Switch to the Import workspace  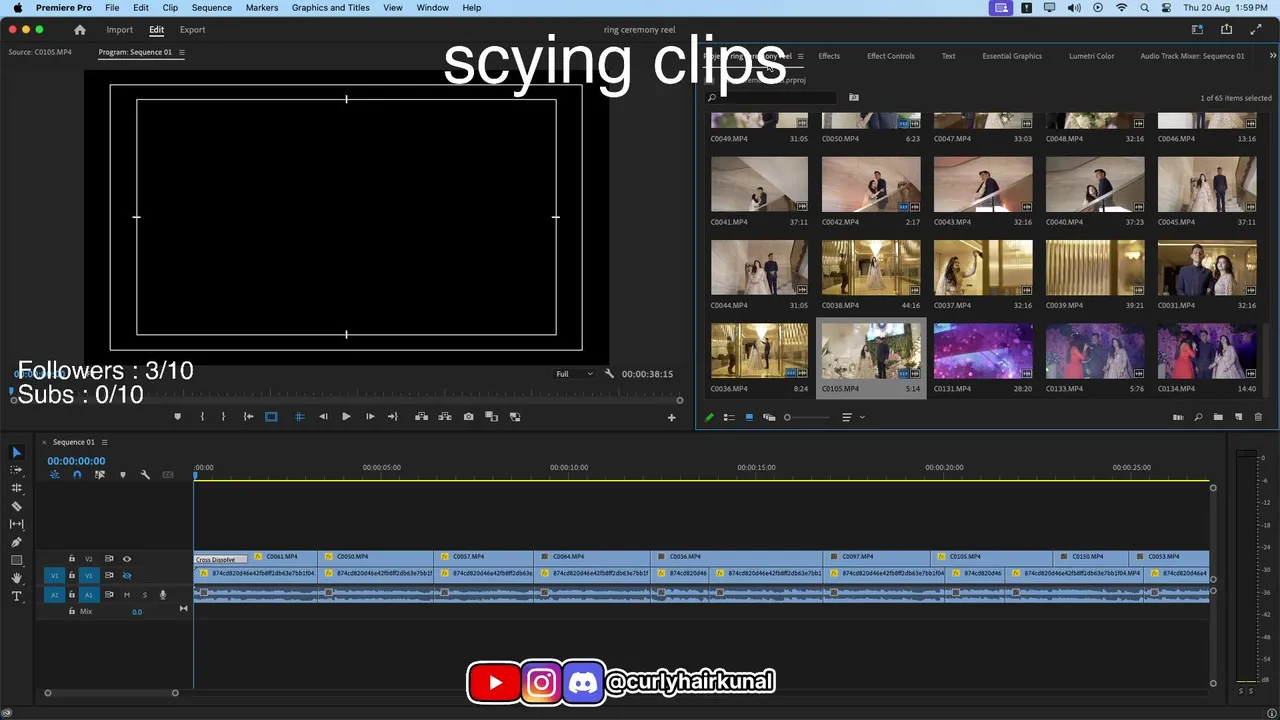(x=119, y=30)
